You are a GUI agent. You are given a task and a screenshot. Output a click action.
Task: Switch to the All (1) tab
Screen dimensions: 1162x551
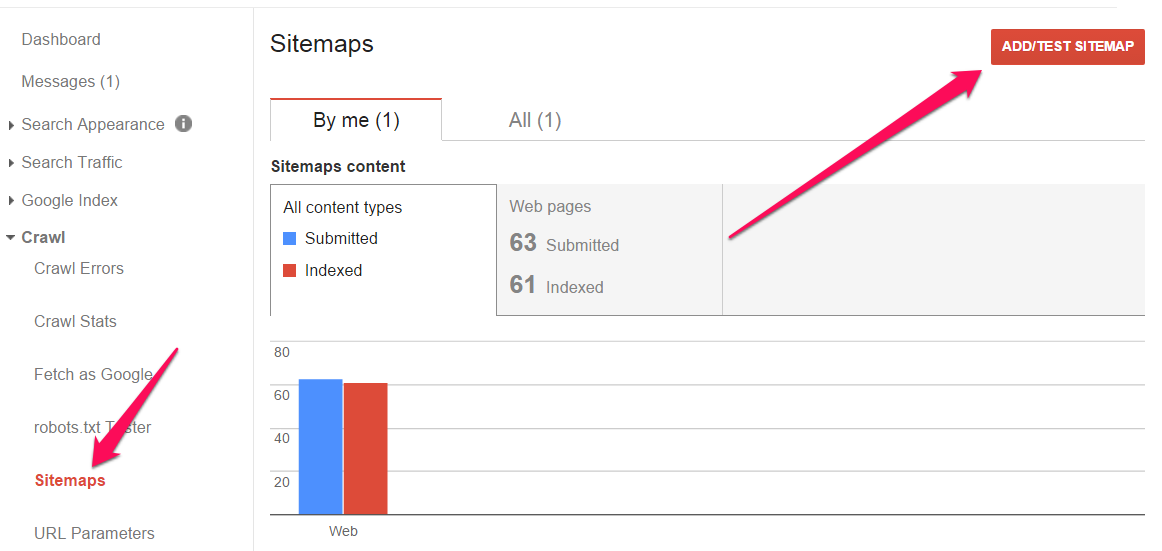(534, 120)
